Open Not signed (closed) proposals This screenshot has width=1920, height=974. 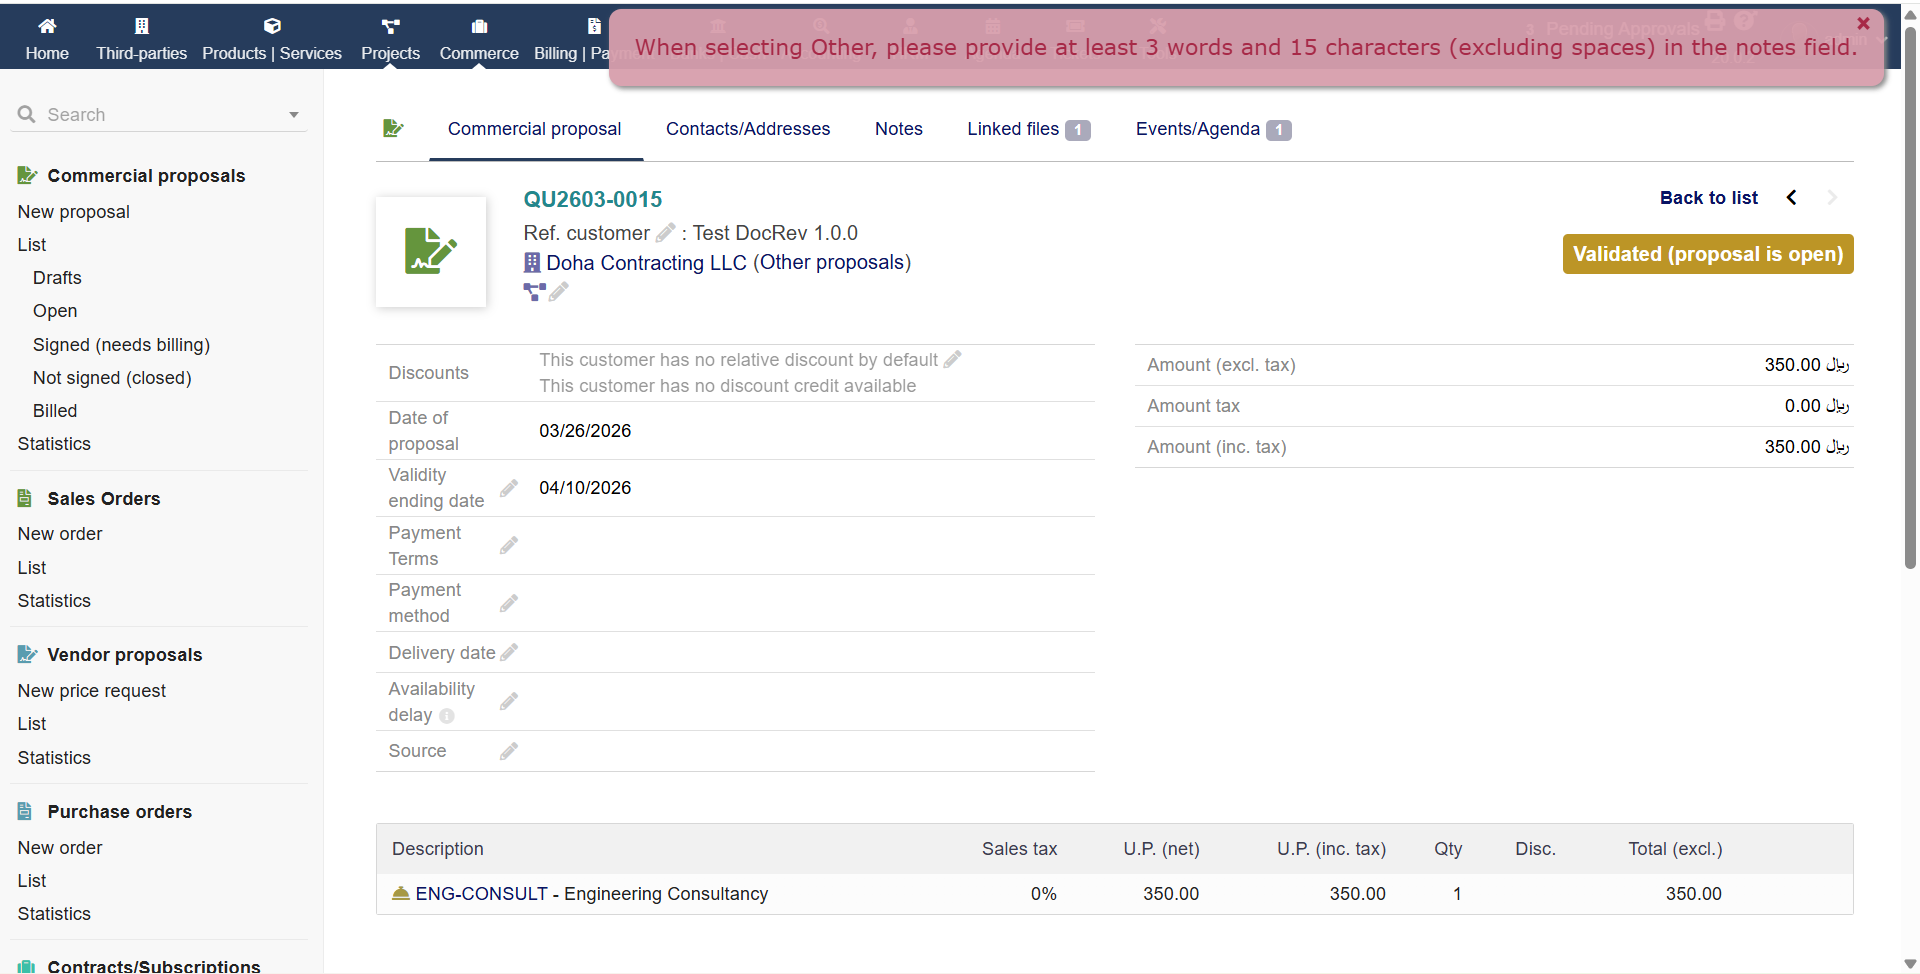pos(112,378)
